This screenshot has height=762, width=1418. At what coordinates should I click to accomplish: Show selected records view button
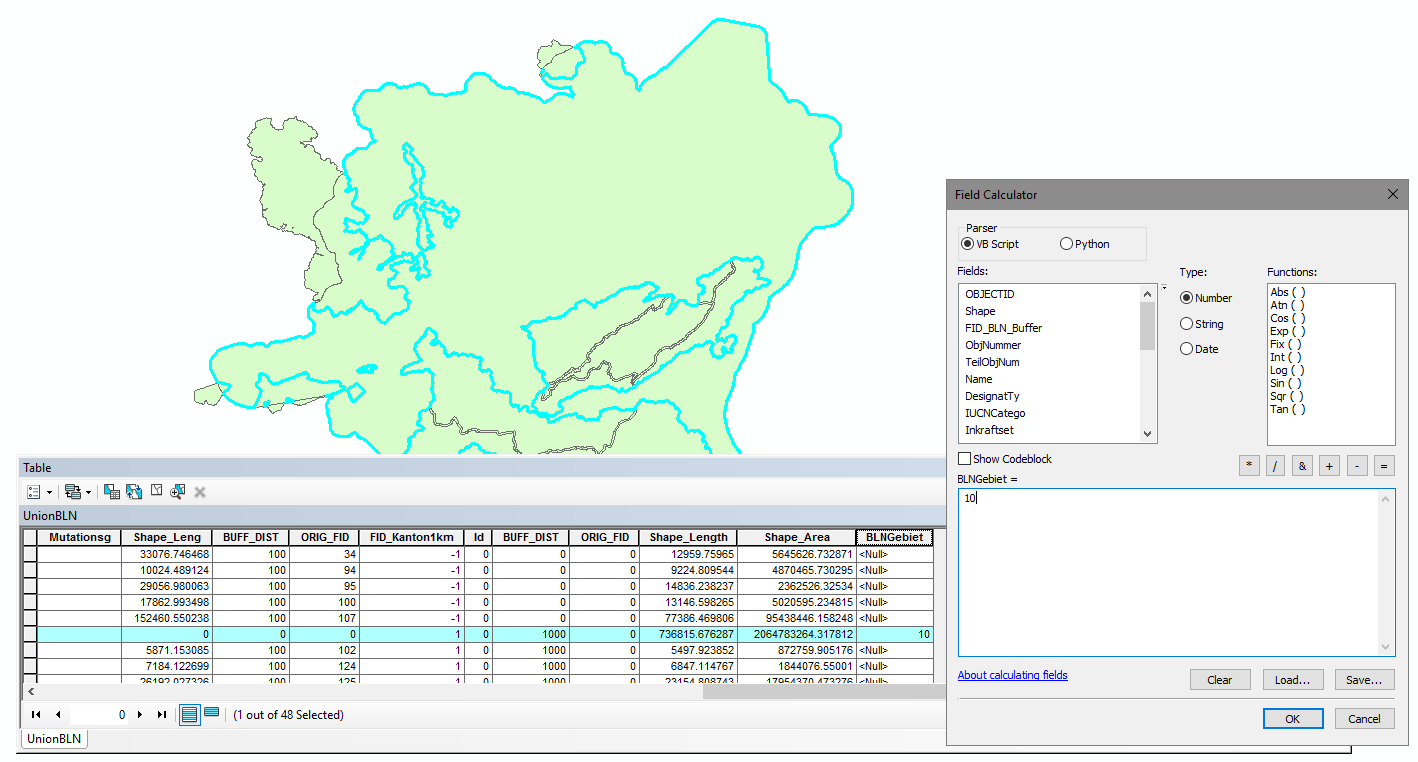[211, 714]
